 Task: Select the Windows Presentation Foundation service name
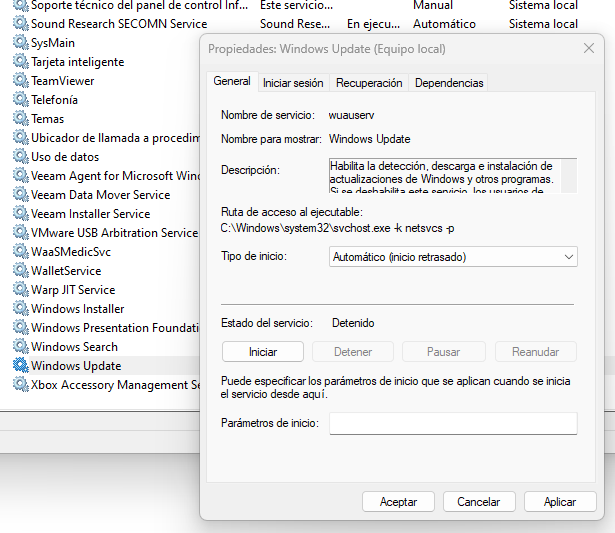[x=115, y=328]
